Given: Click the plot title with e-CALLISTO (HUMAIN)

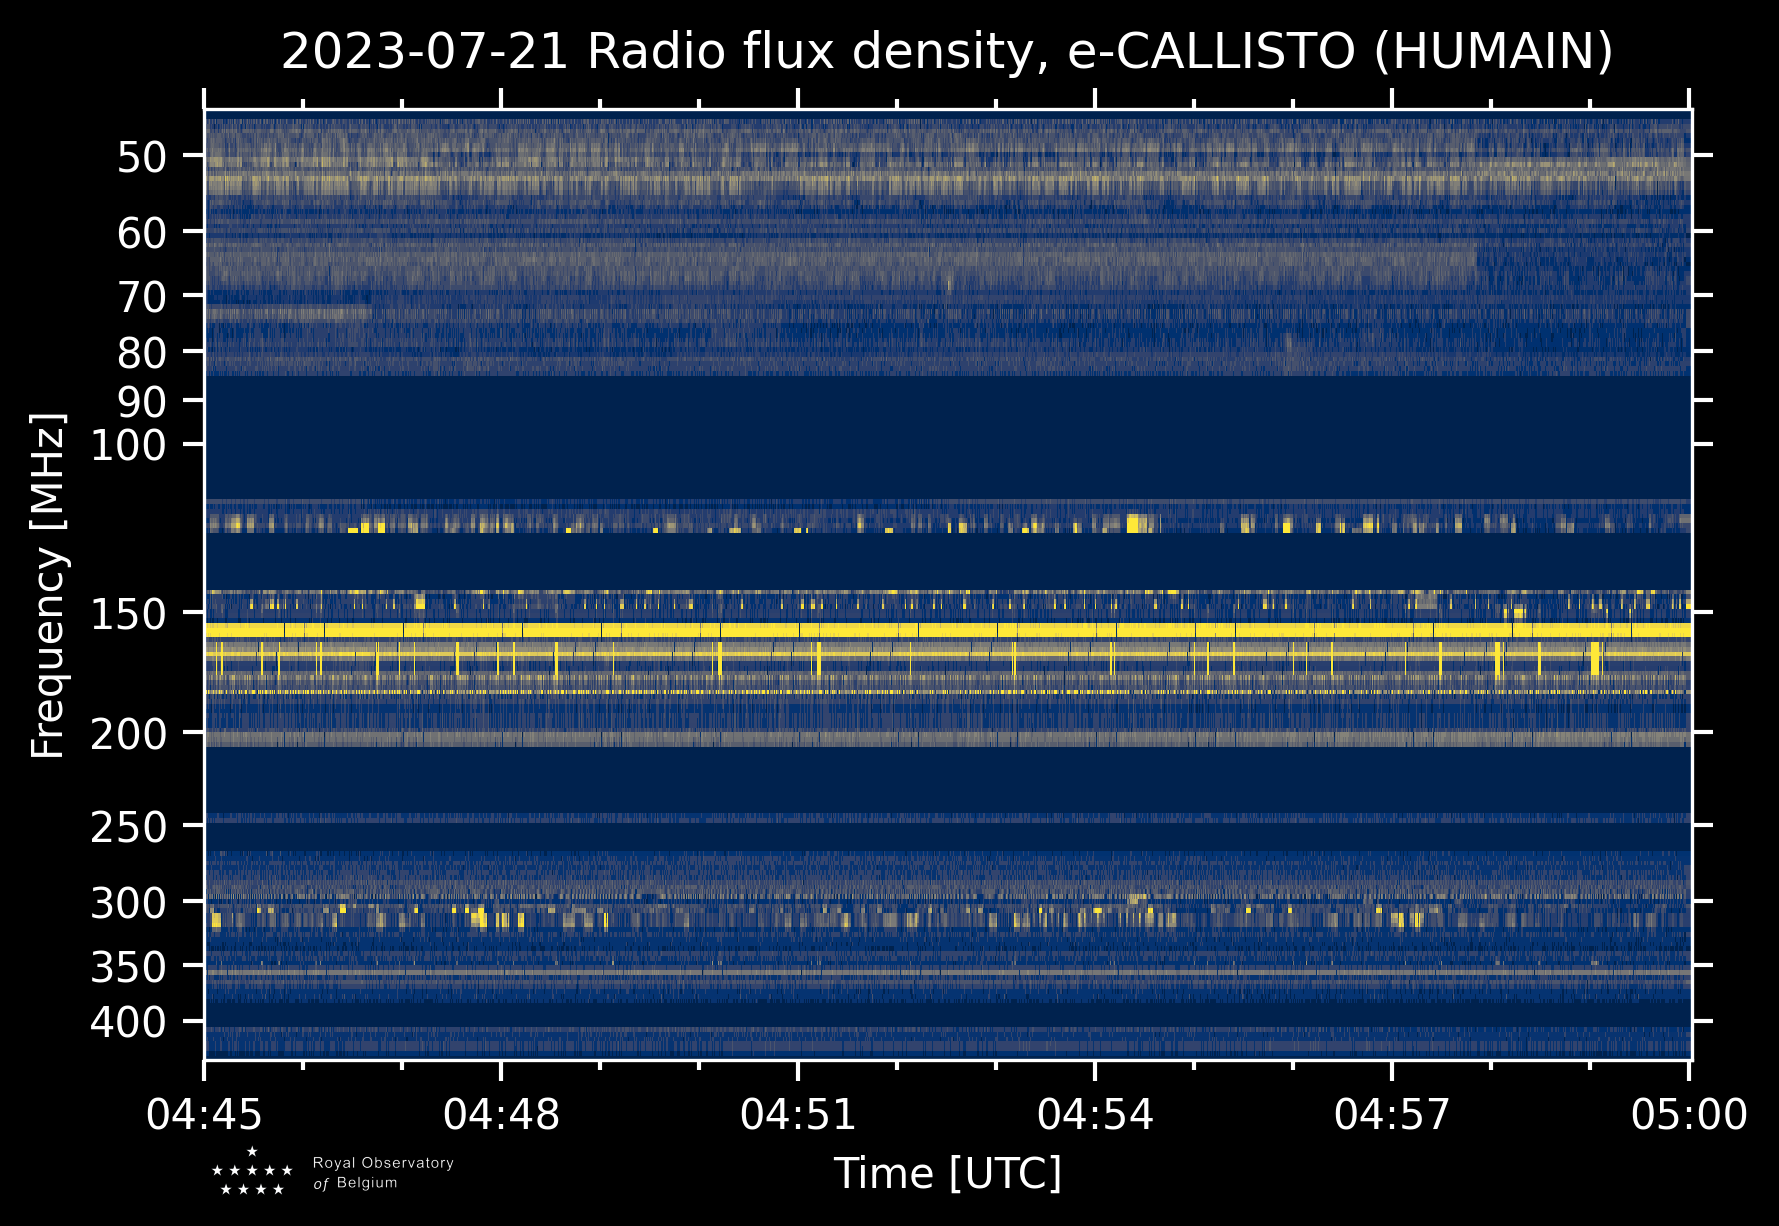Looking at the screenshot, I should (947, 52).
